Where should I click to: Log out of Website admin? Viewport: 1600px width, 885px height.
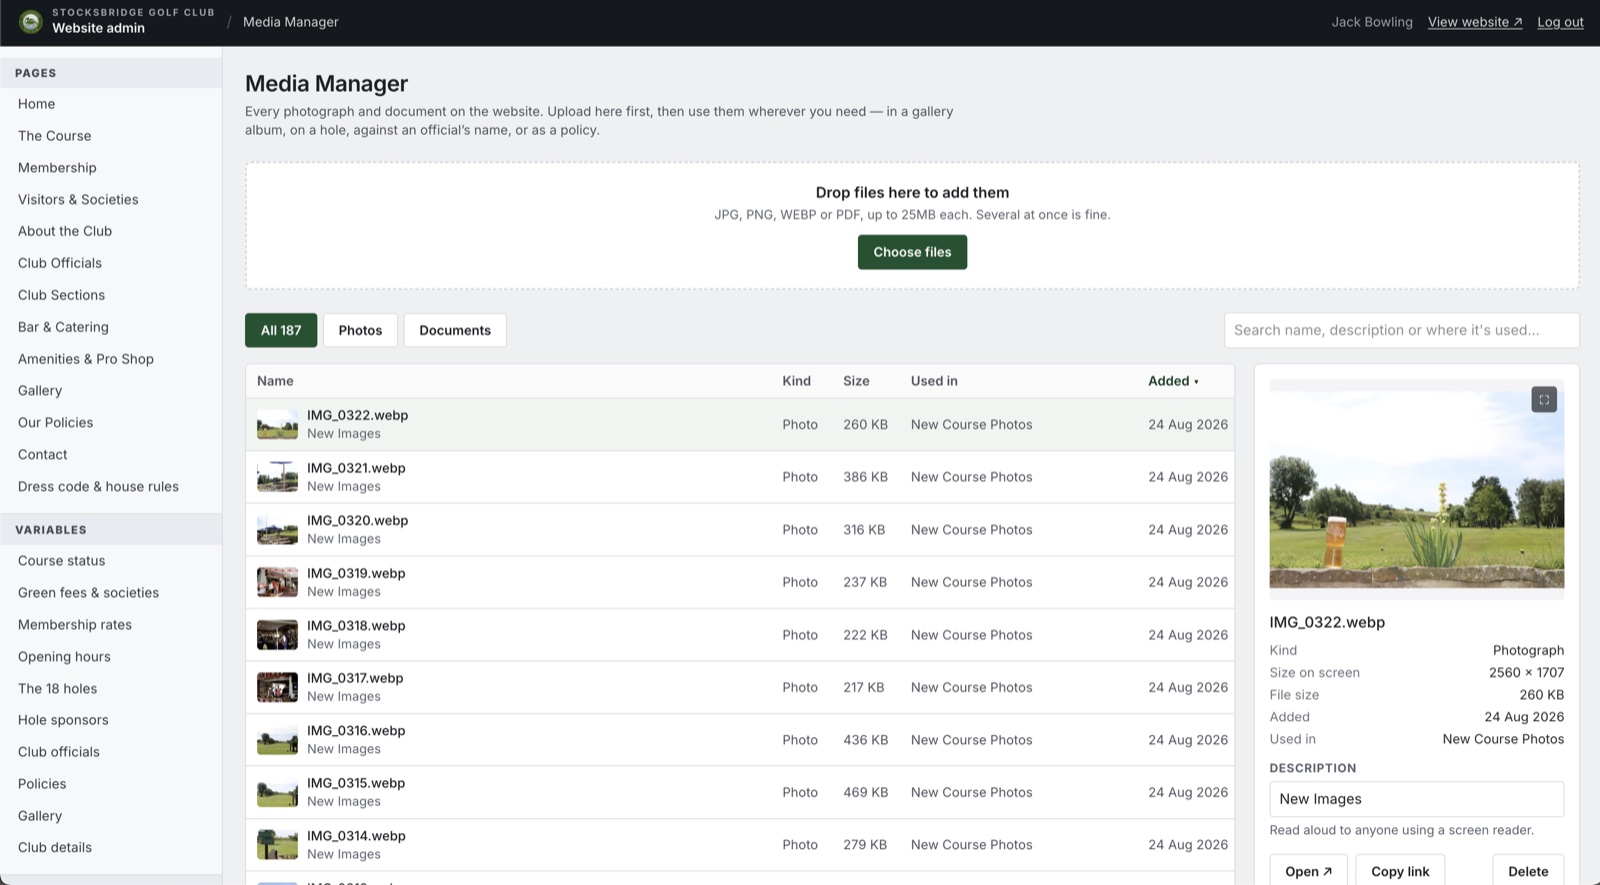pyautogui.click(x=1560, y=22)
